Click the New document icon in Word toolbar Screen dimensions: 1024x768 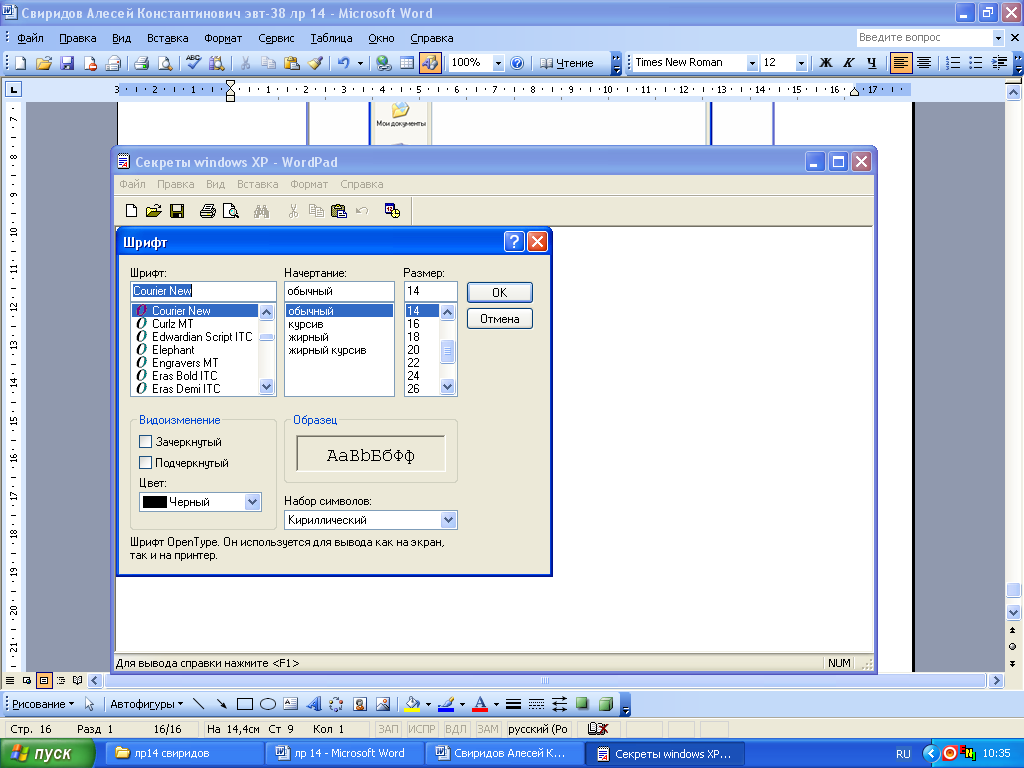coord(21,63)
